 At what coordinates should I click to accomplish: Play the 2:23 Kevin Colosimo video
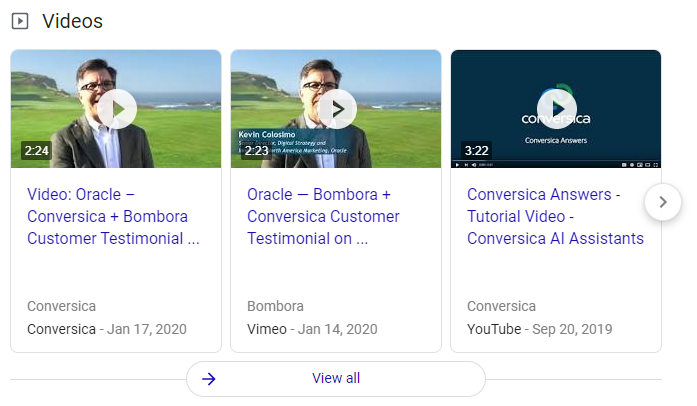click(336, 109)
